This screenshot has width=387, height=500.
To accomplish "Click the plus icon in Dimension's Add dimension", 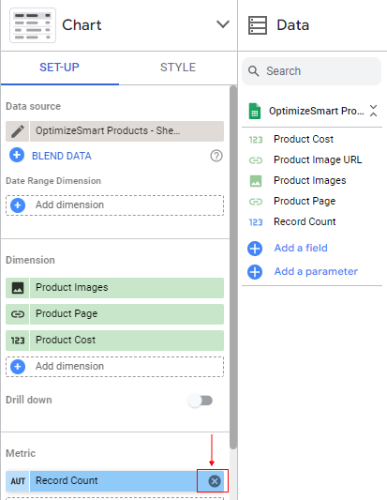I will coord(18,367).
